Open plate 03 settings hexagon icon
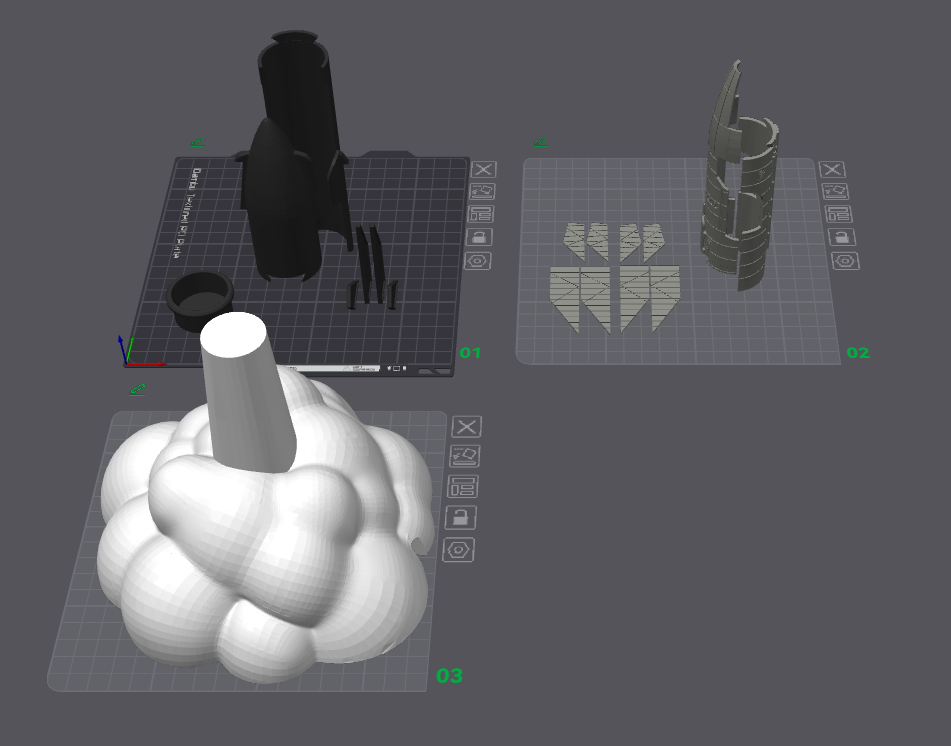951x746 pixels. [459, 550]
